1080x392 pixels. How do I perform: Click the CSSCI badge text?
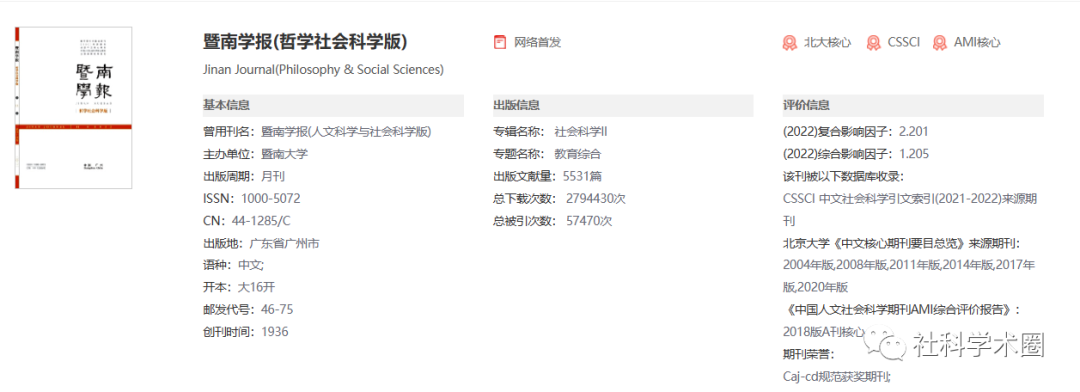coord(904,42)
